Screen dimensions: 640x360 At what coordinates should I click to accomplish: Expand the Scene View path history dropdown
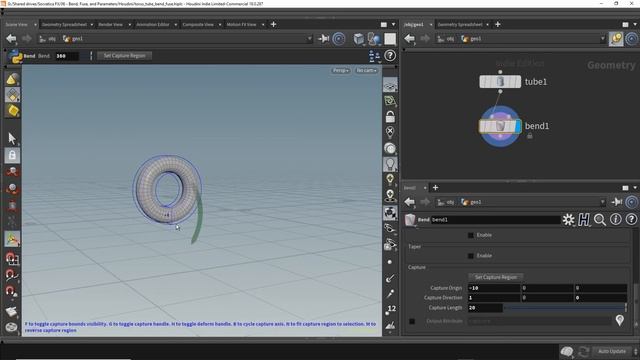(x=310, y=39)
